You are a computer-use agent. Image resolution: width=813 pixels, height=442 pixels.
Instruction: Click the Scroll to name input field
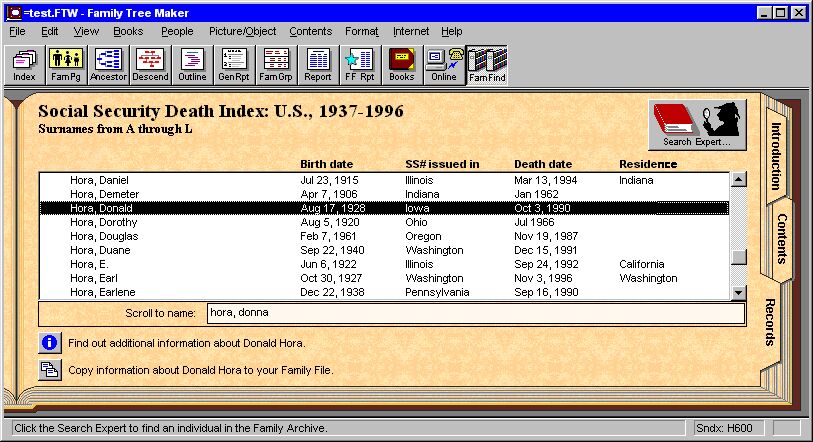tap(475, 313)
